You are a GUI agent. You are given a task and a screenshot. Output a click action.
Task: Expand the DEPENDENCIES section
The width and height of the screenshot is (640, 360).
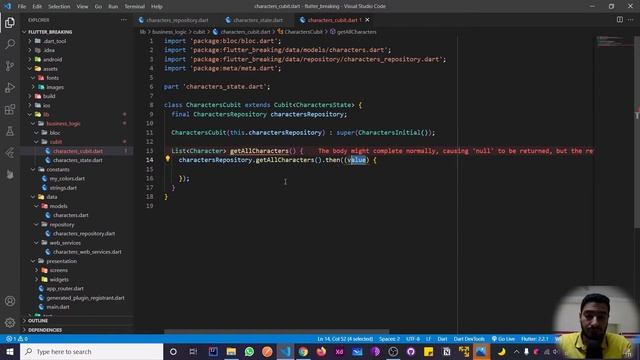[x=44, y=330]
